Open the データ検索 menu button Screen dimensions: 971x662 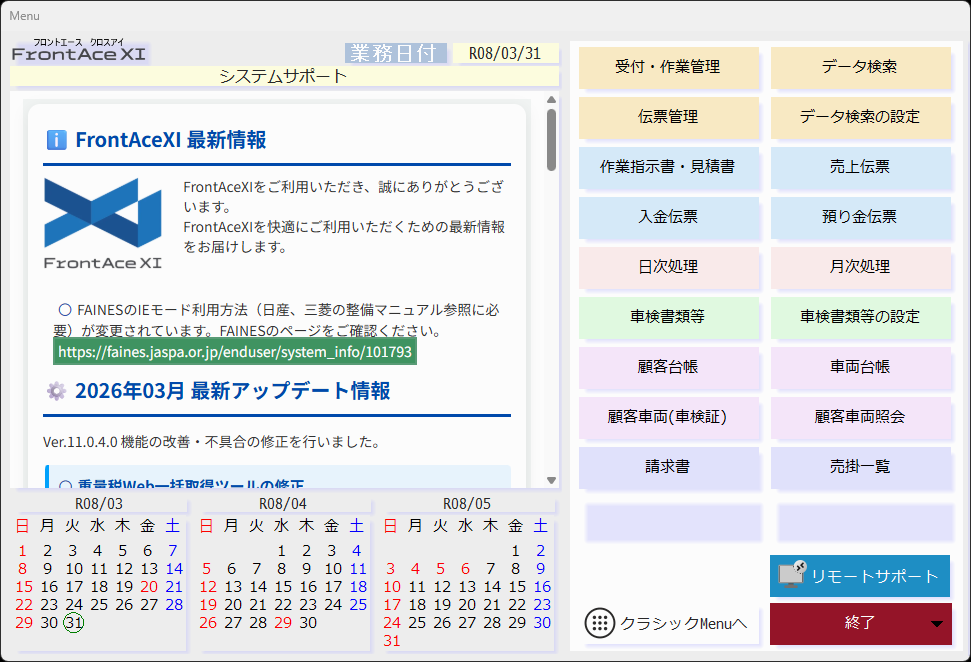point(859,67)
